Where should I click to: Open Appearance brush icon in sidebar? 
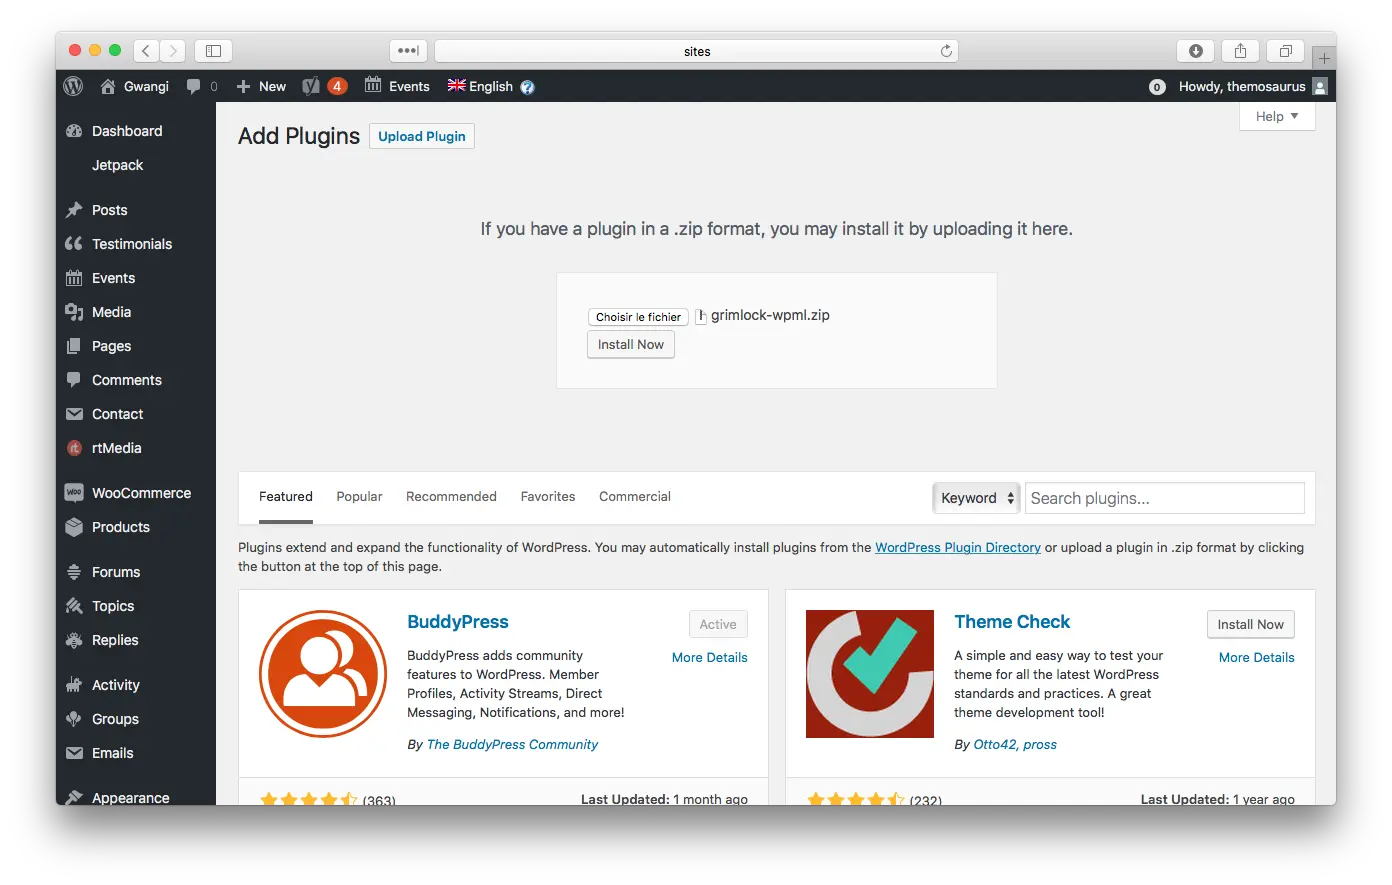[x=74, y=797]
